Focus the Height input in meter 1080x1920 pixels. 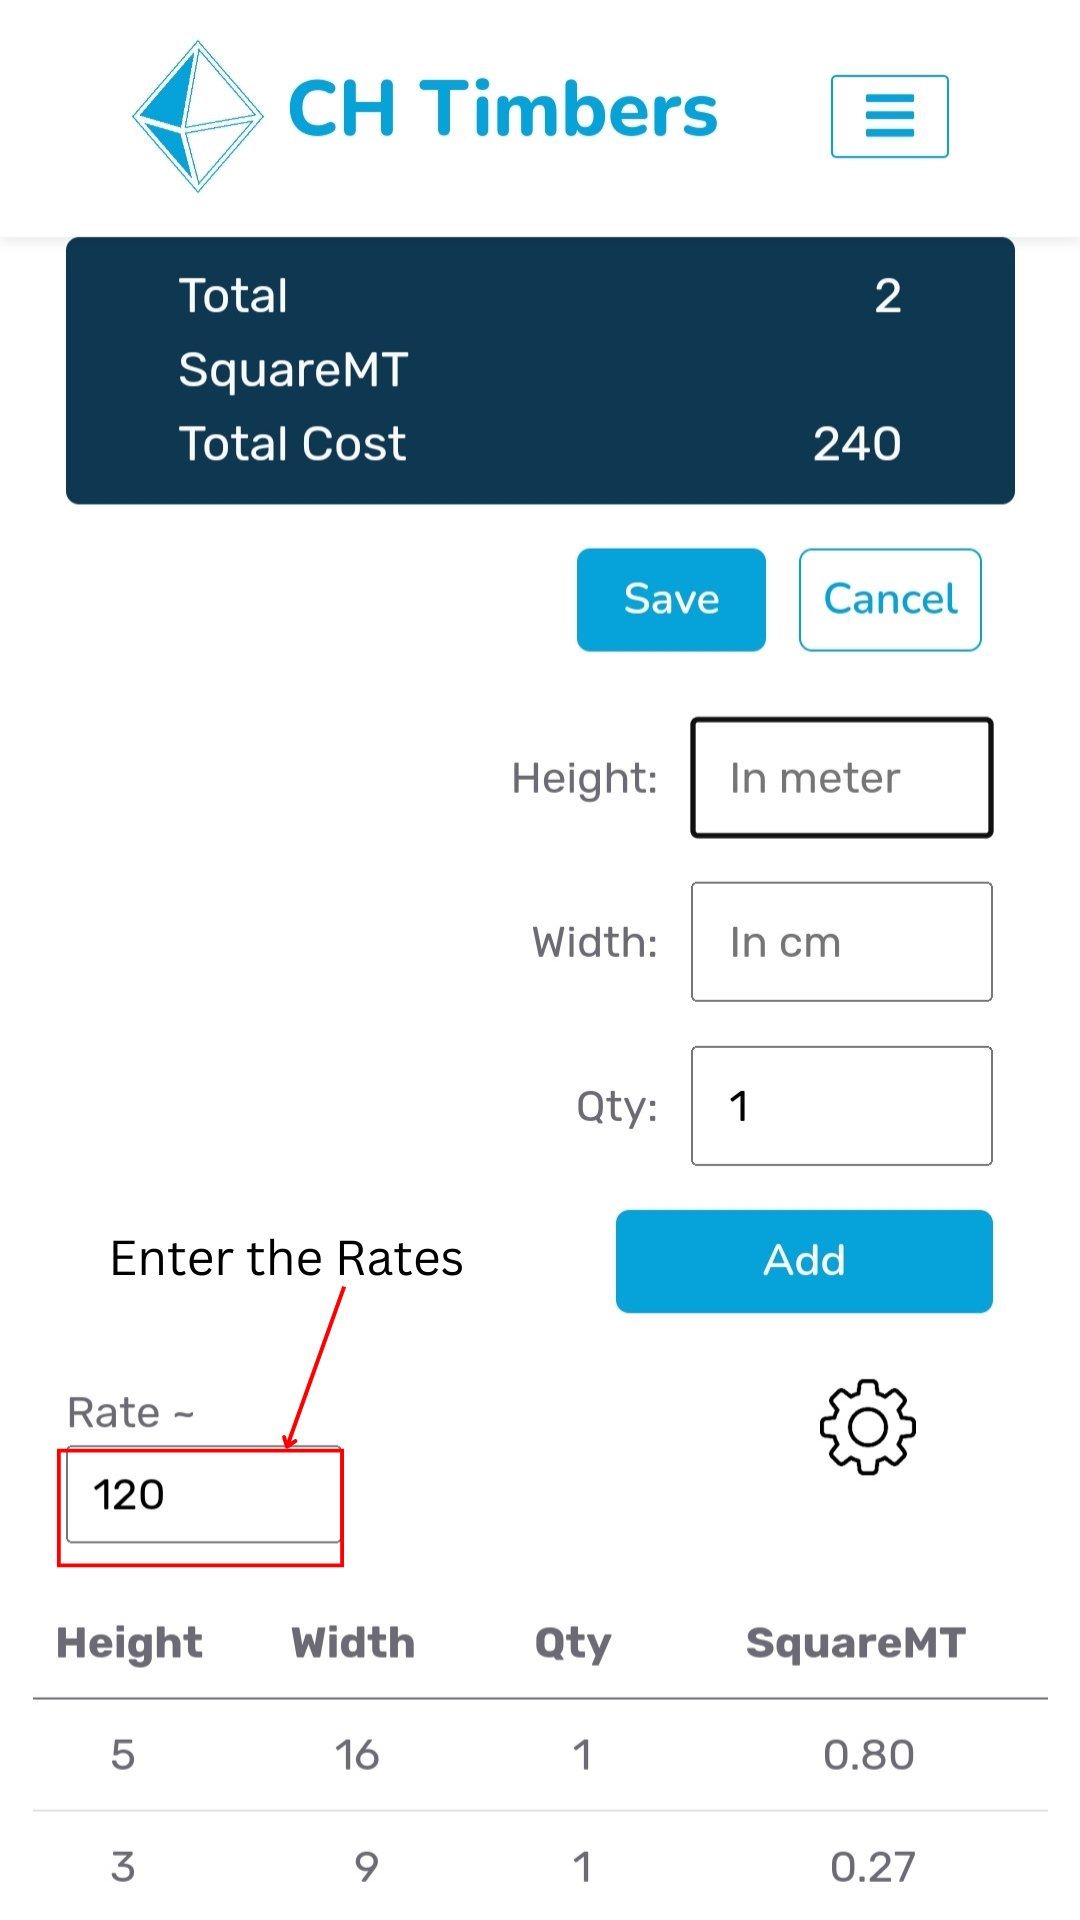(842, 777)
